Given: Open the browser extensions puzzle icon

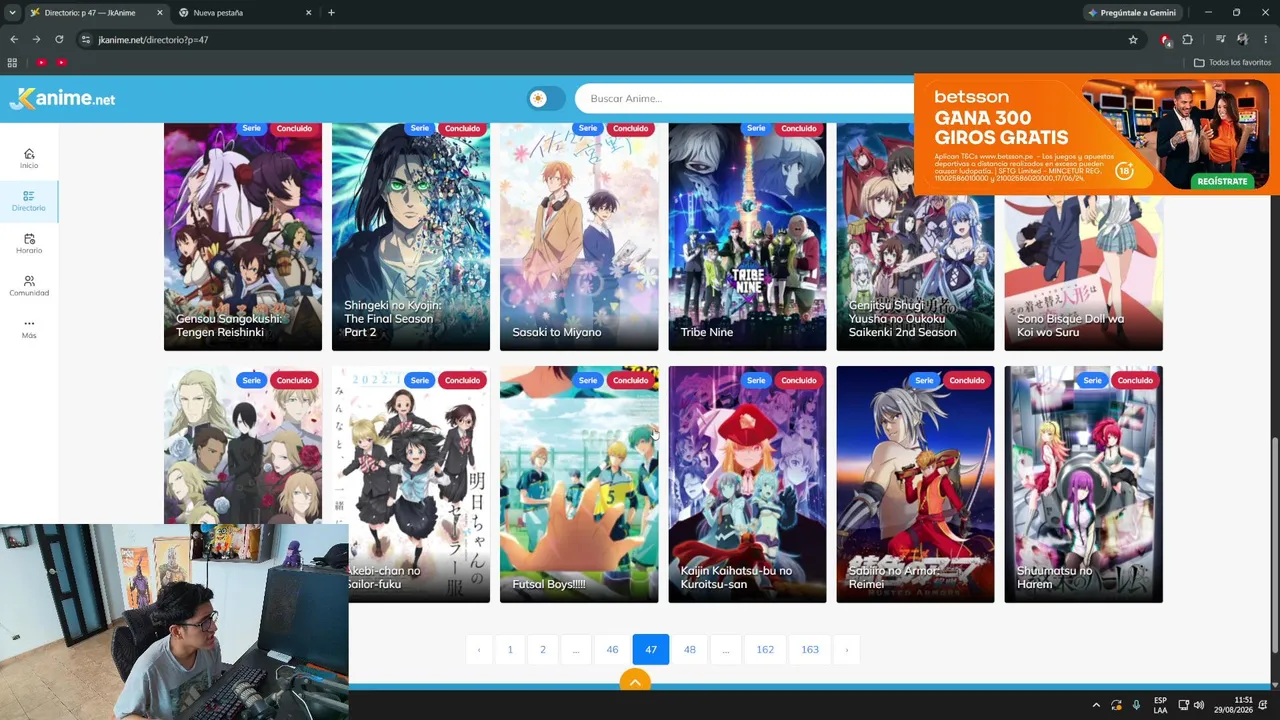Looking at the screenshot, I should (1188, 40).
